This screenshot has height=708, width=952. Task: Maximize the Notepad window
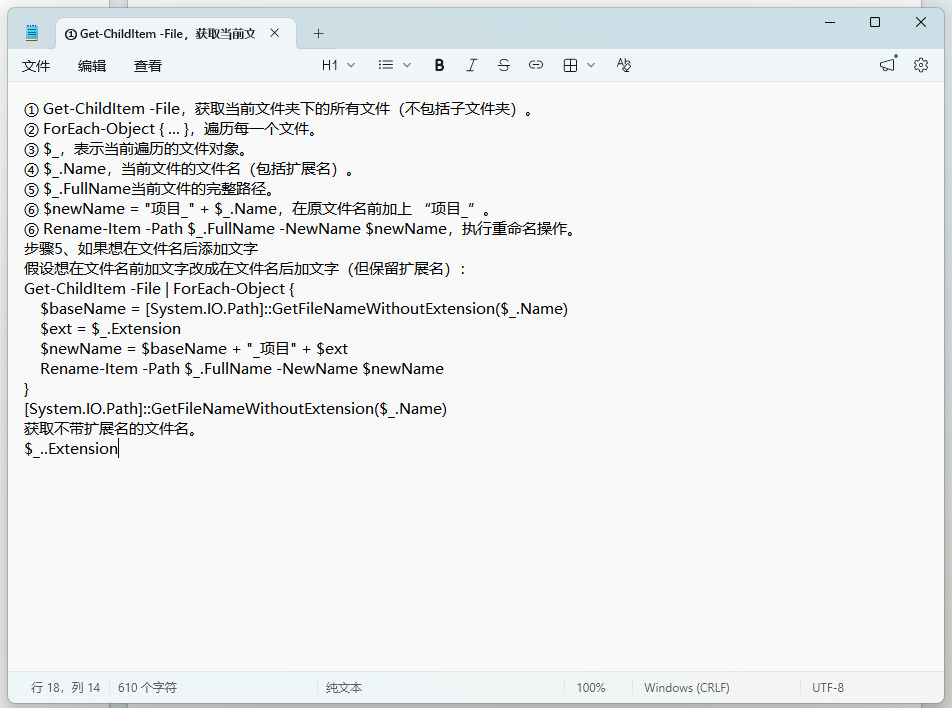875,22
